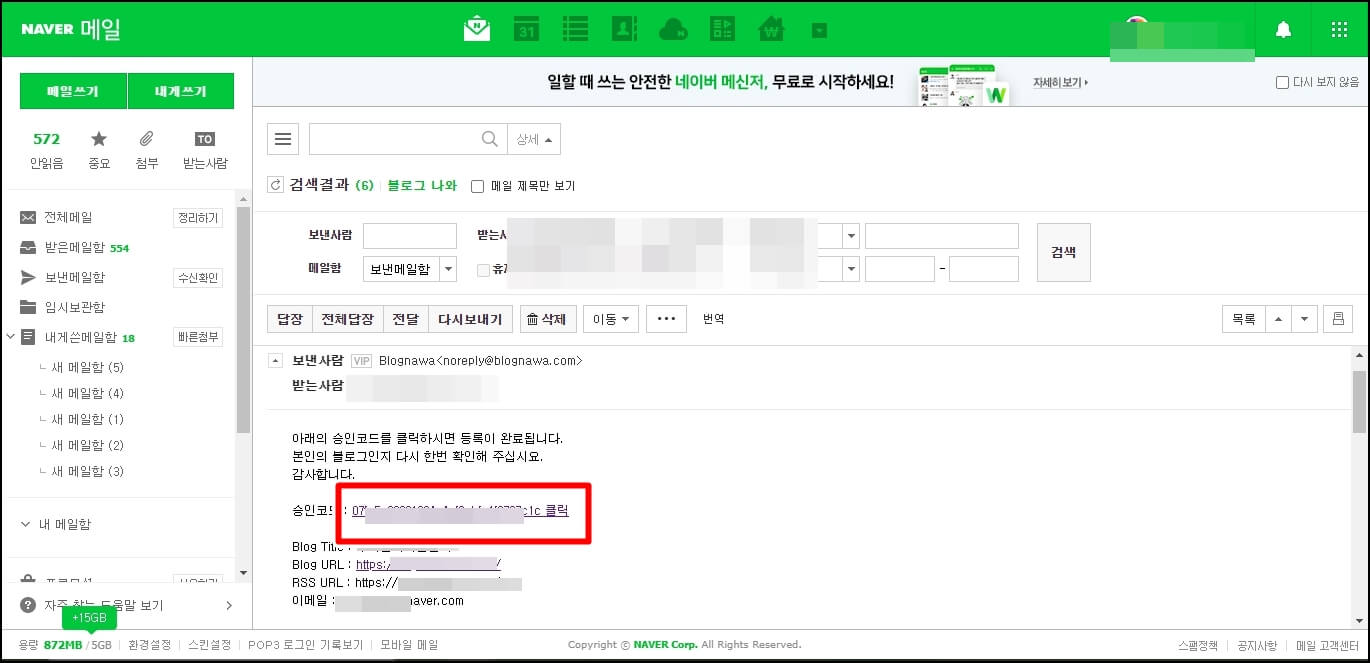1370x663 pixels.
Task: Expand the header more-services arrow
Action: pyautogui.click(x=820, y=31)
